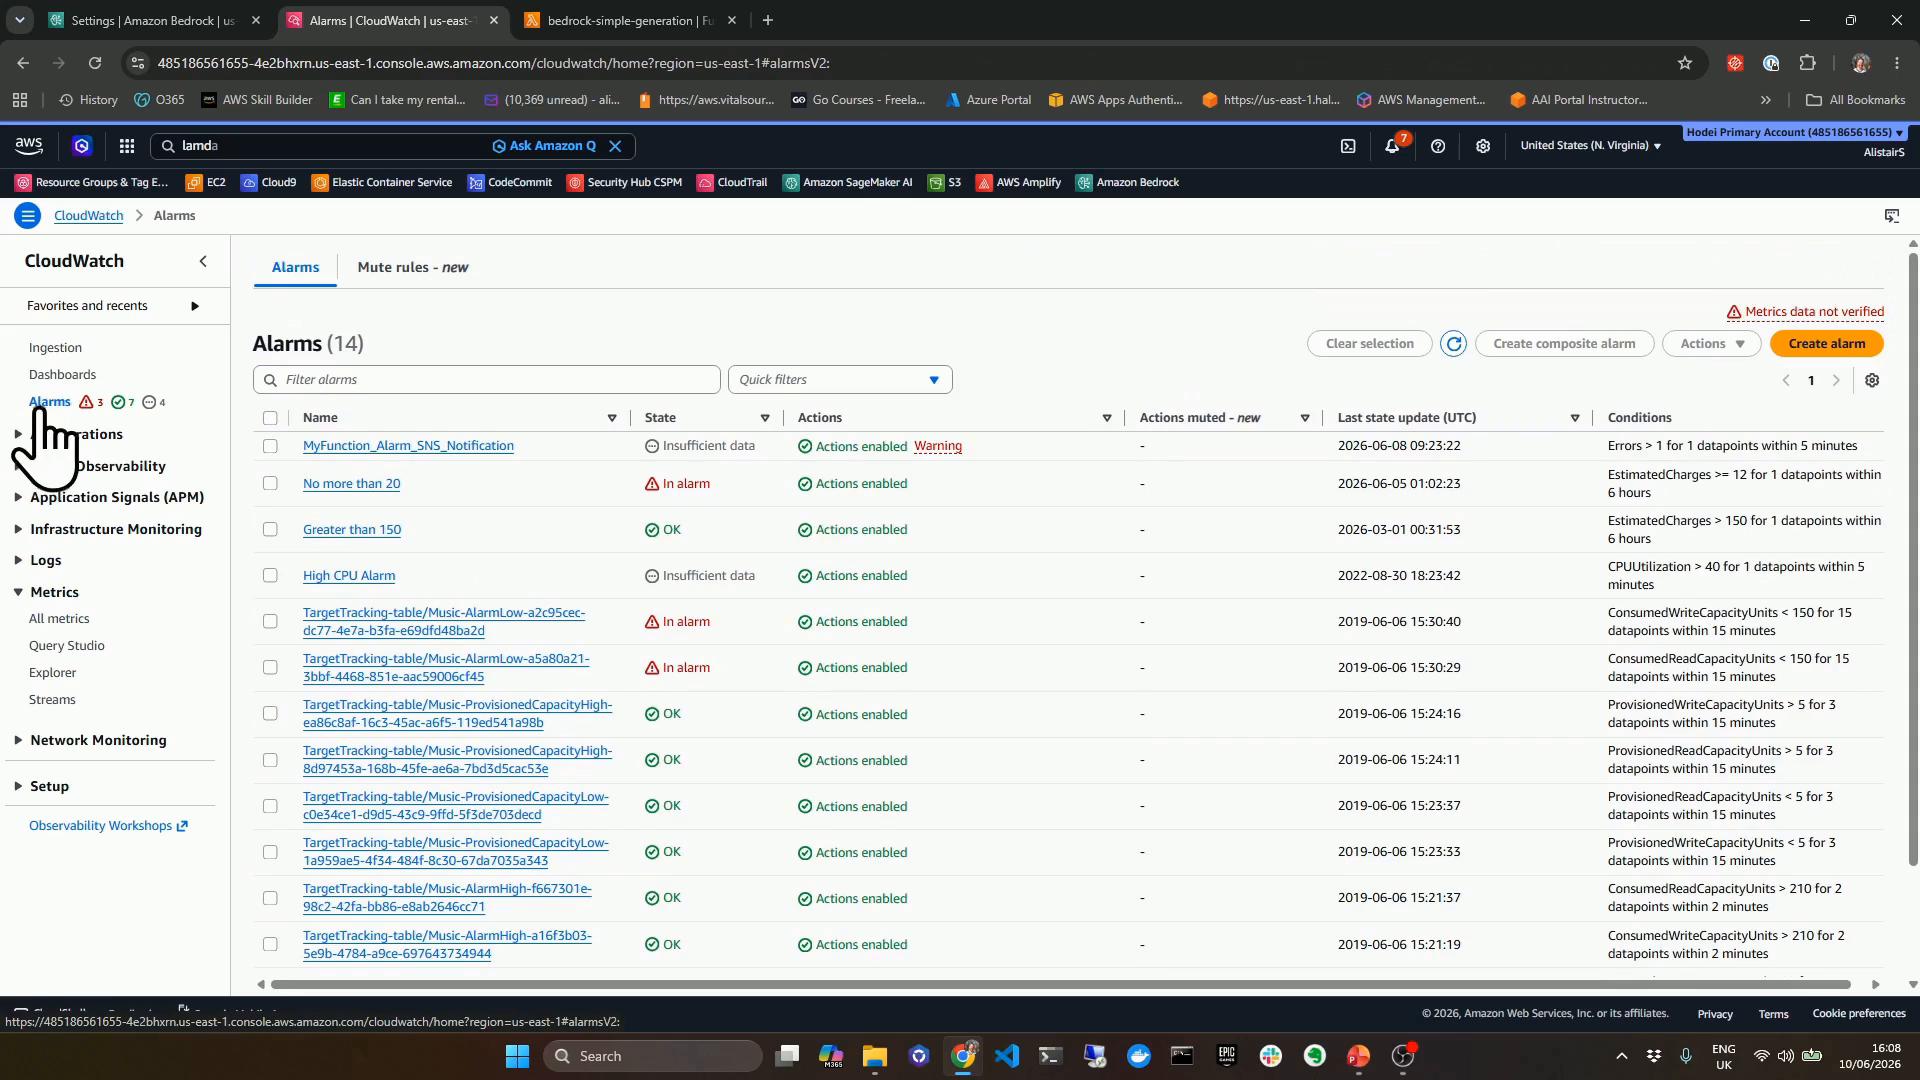The image size is (1920, 1080).
Task: Click the Amazon Q icon beside AWS logo
Action: (82, 146)
